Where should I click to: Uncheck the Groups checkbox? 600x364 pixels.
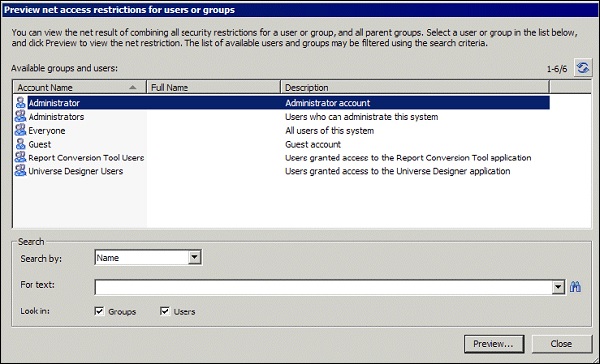pyautogui.click(x=99, y=311)
